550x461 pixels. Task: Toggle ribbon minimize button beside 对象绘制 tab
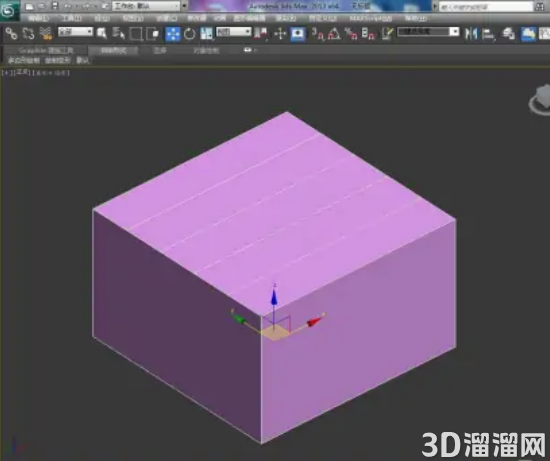point(248,50)
